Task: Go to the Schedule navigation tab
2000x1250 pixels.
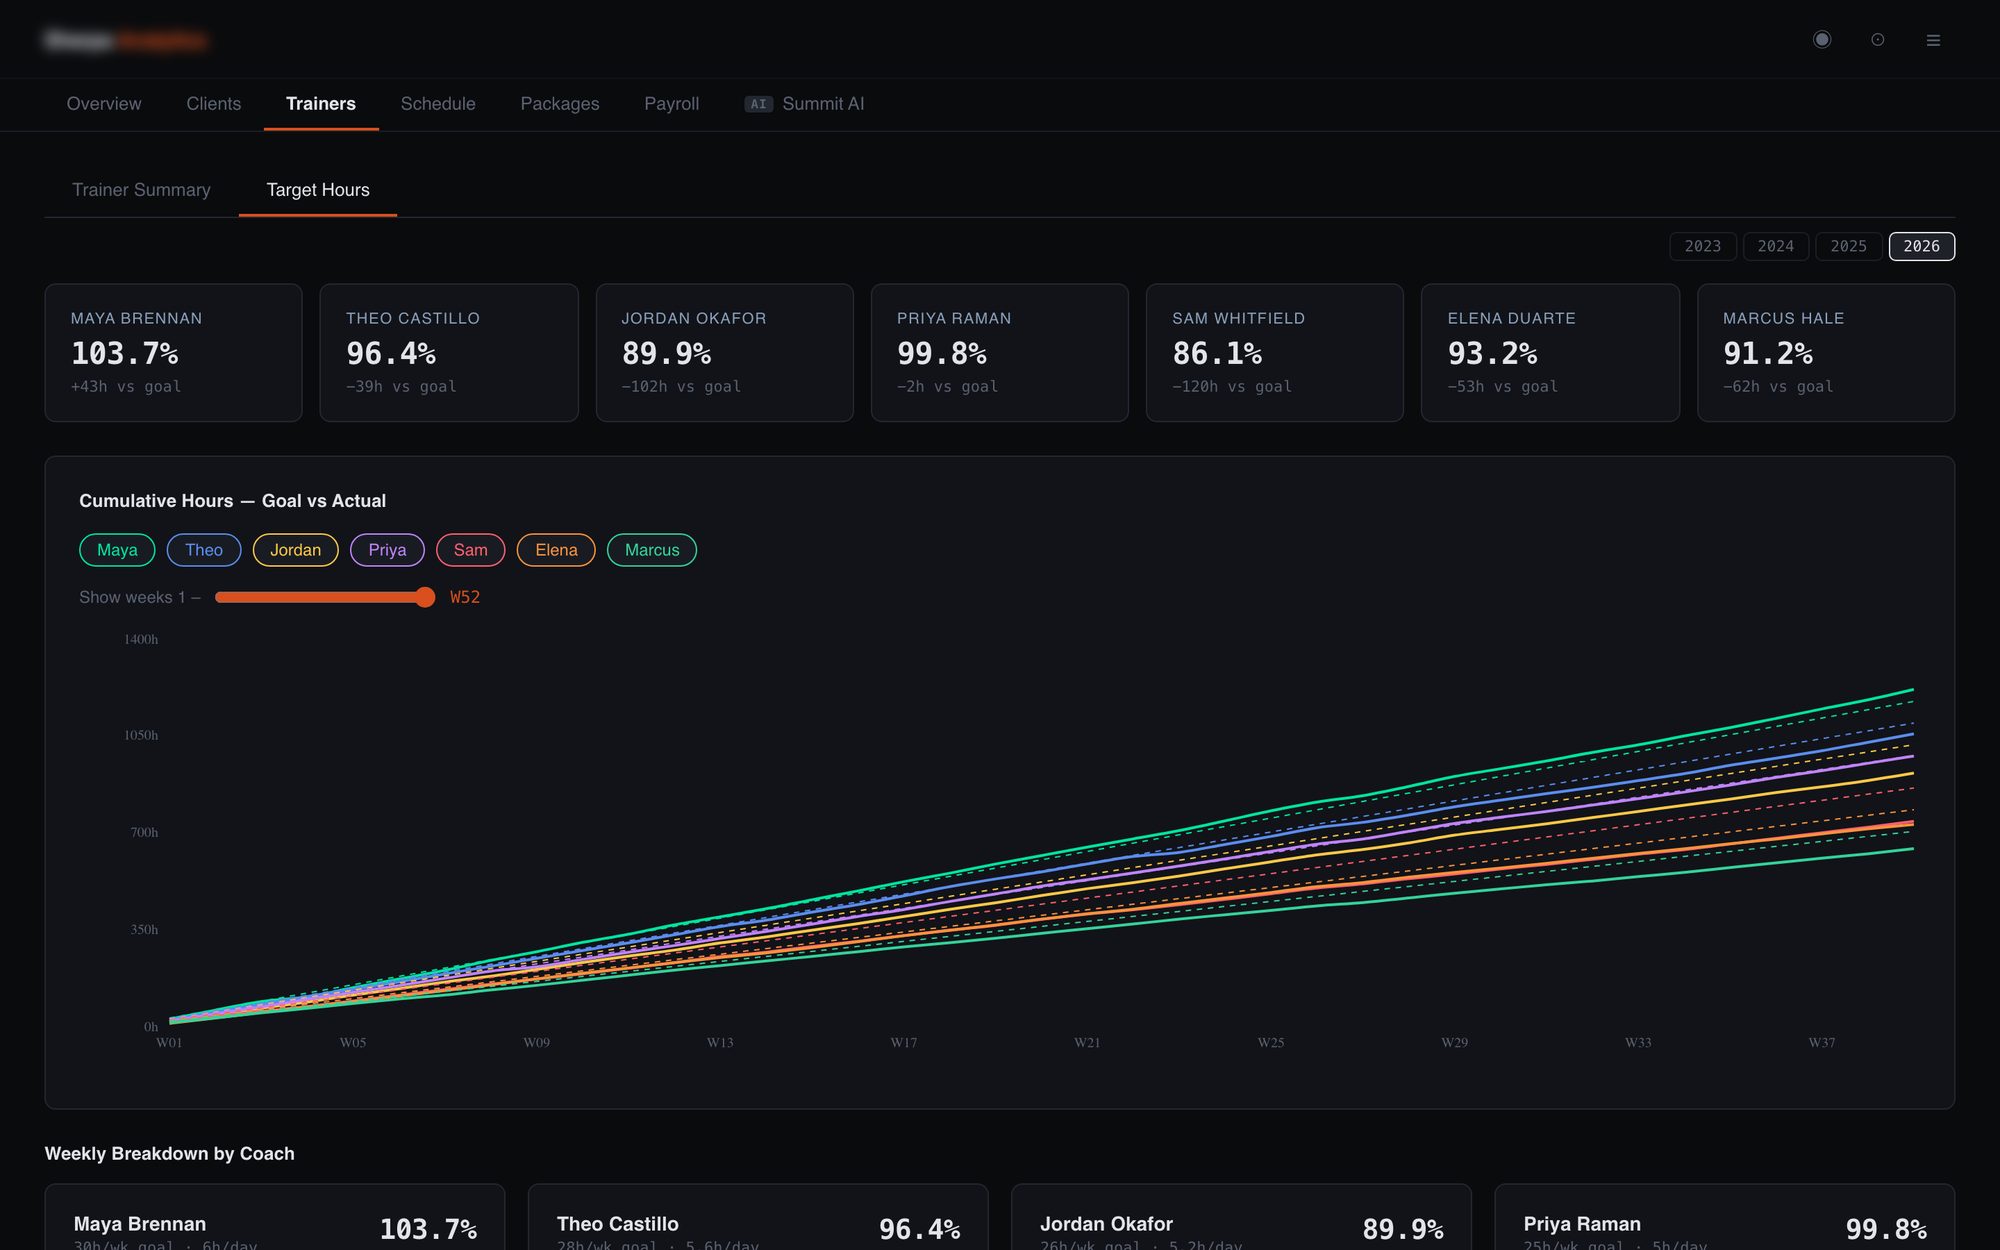Action: pyautogui.click(x=438, y=104)
